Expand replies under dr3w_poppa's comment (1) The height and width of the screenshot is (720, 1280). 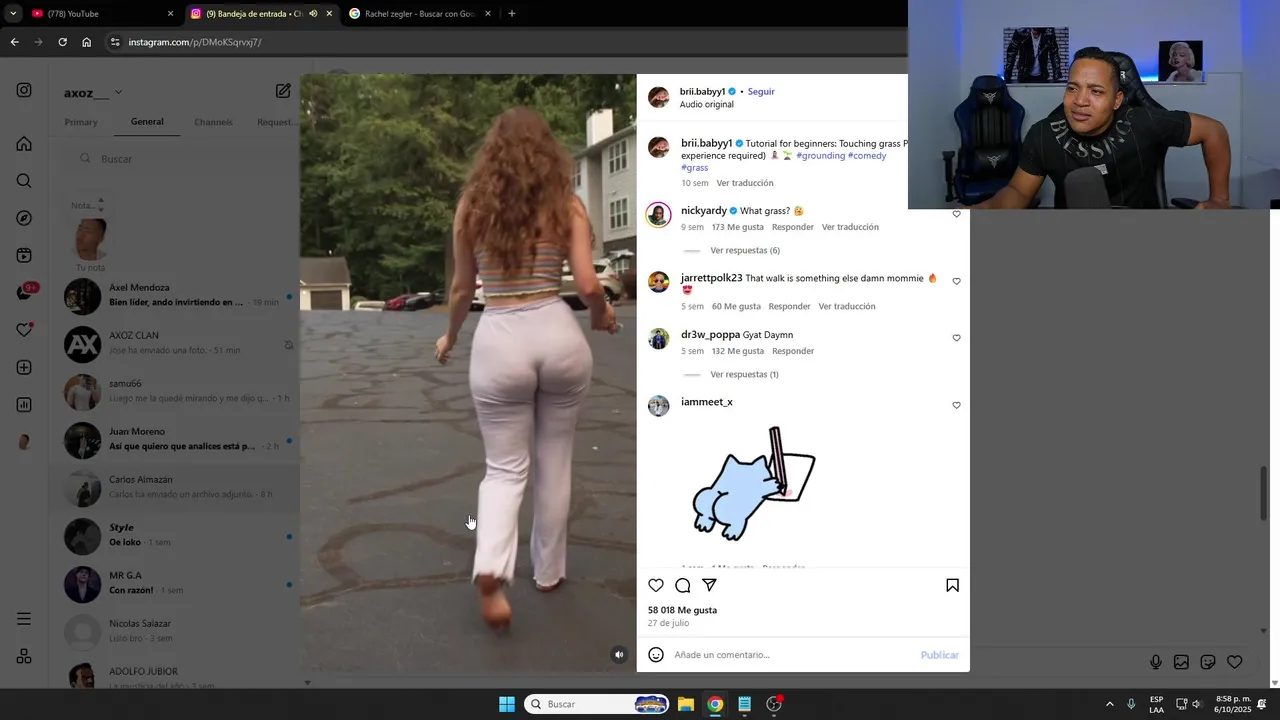coord(744,375)
